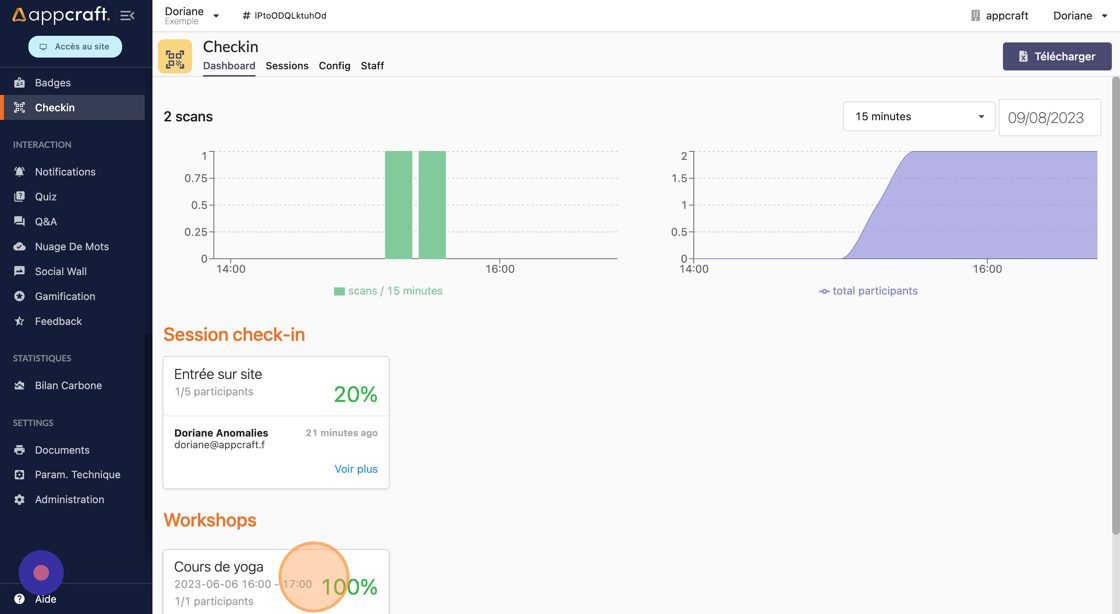Expand the Doriane Exemple event selector
1120x614 pixels.
click(x=192, y=16)
